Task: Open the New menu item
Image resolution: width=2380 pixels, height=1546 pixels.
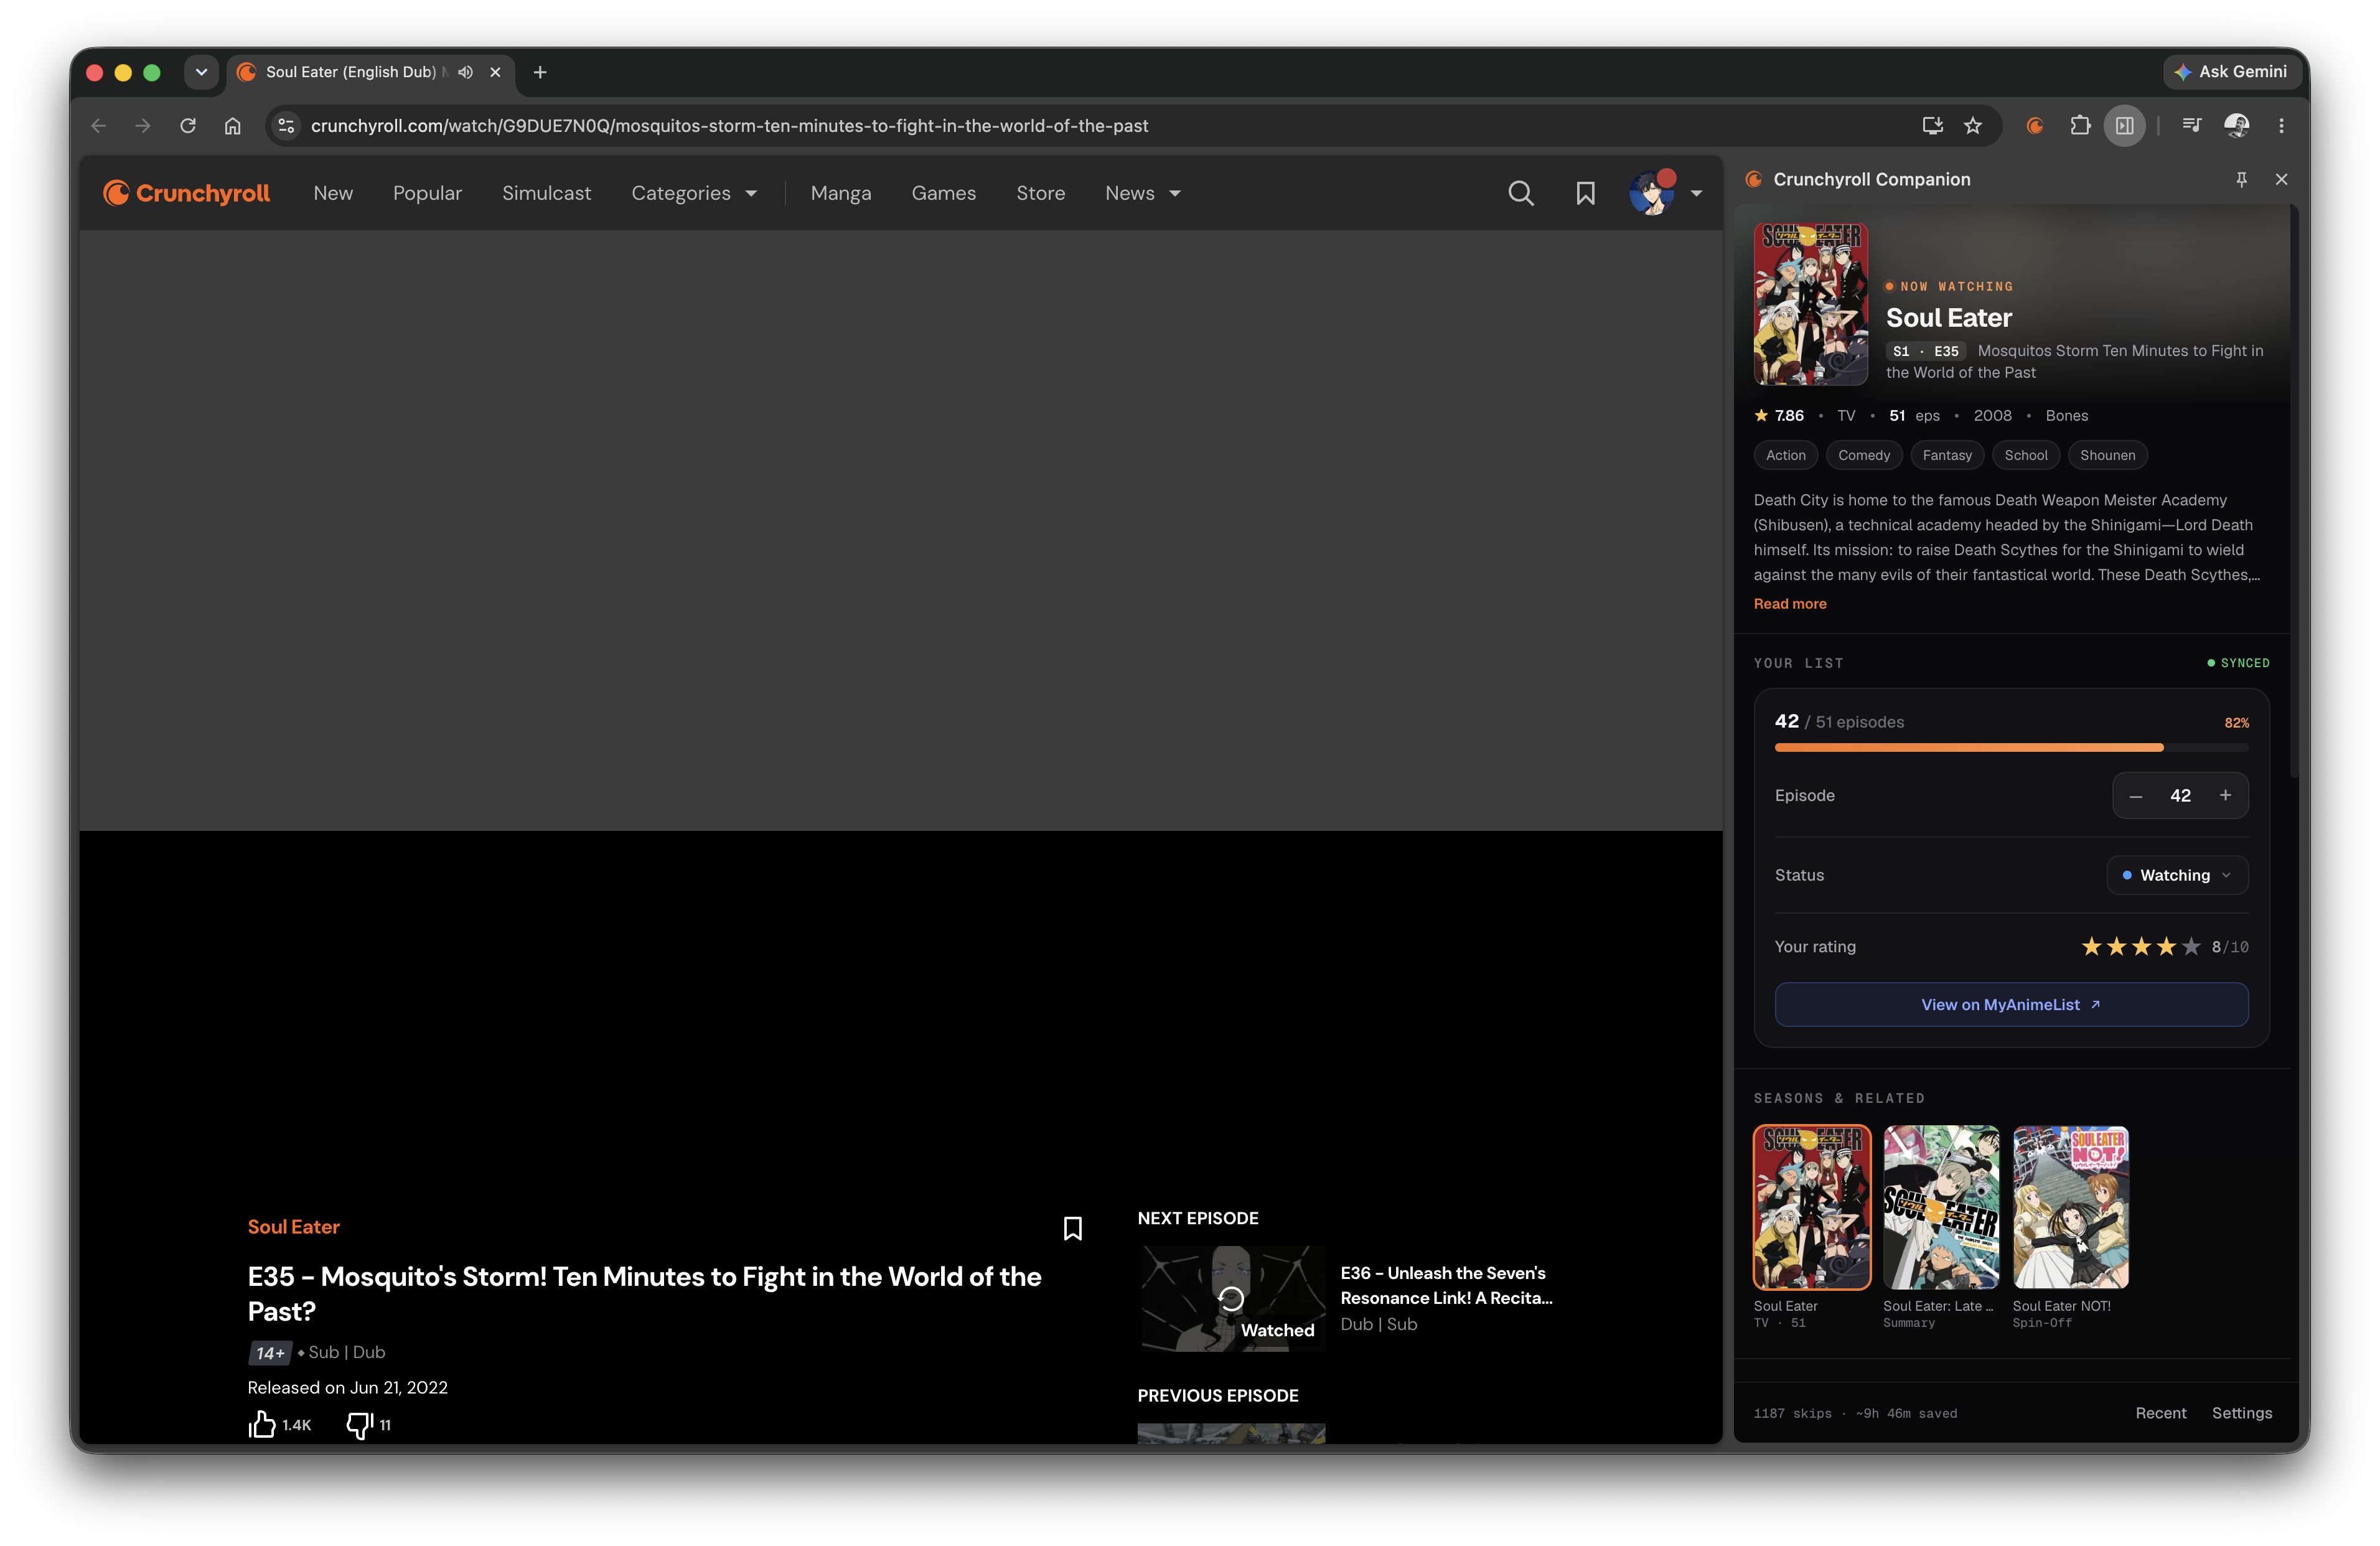Action: pos(333,193)
